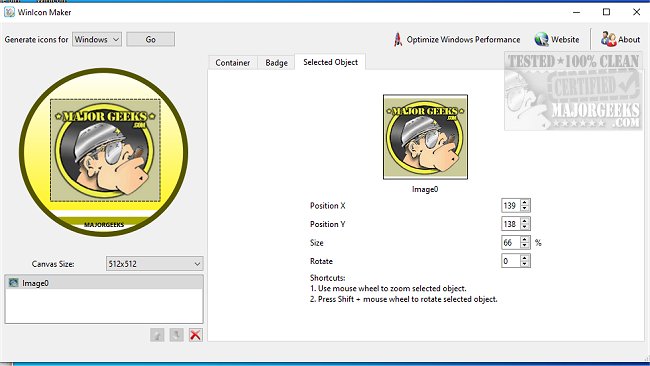The width and height of the screenshot is (650, 366).
Task: Click the Position X value field
Action: 510,206
